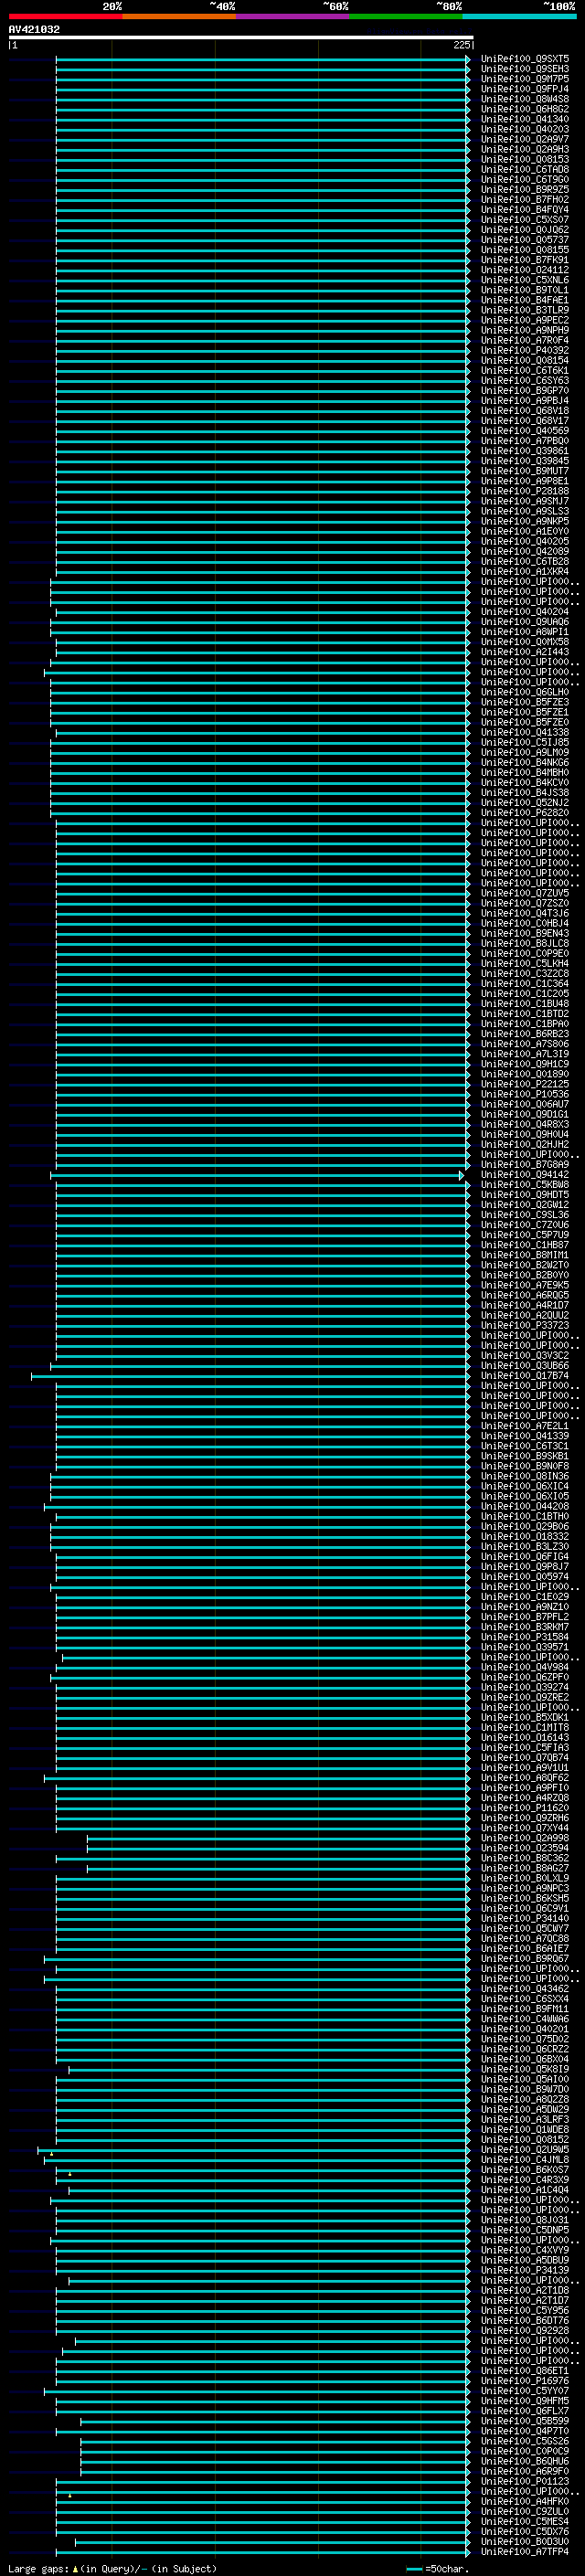Open the UniRef100_P40392 entry

525,350
